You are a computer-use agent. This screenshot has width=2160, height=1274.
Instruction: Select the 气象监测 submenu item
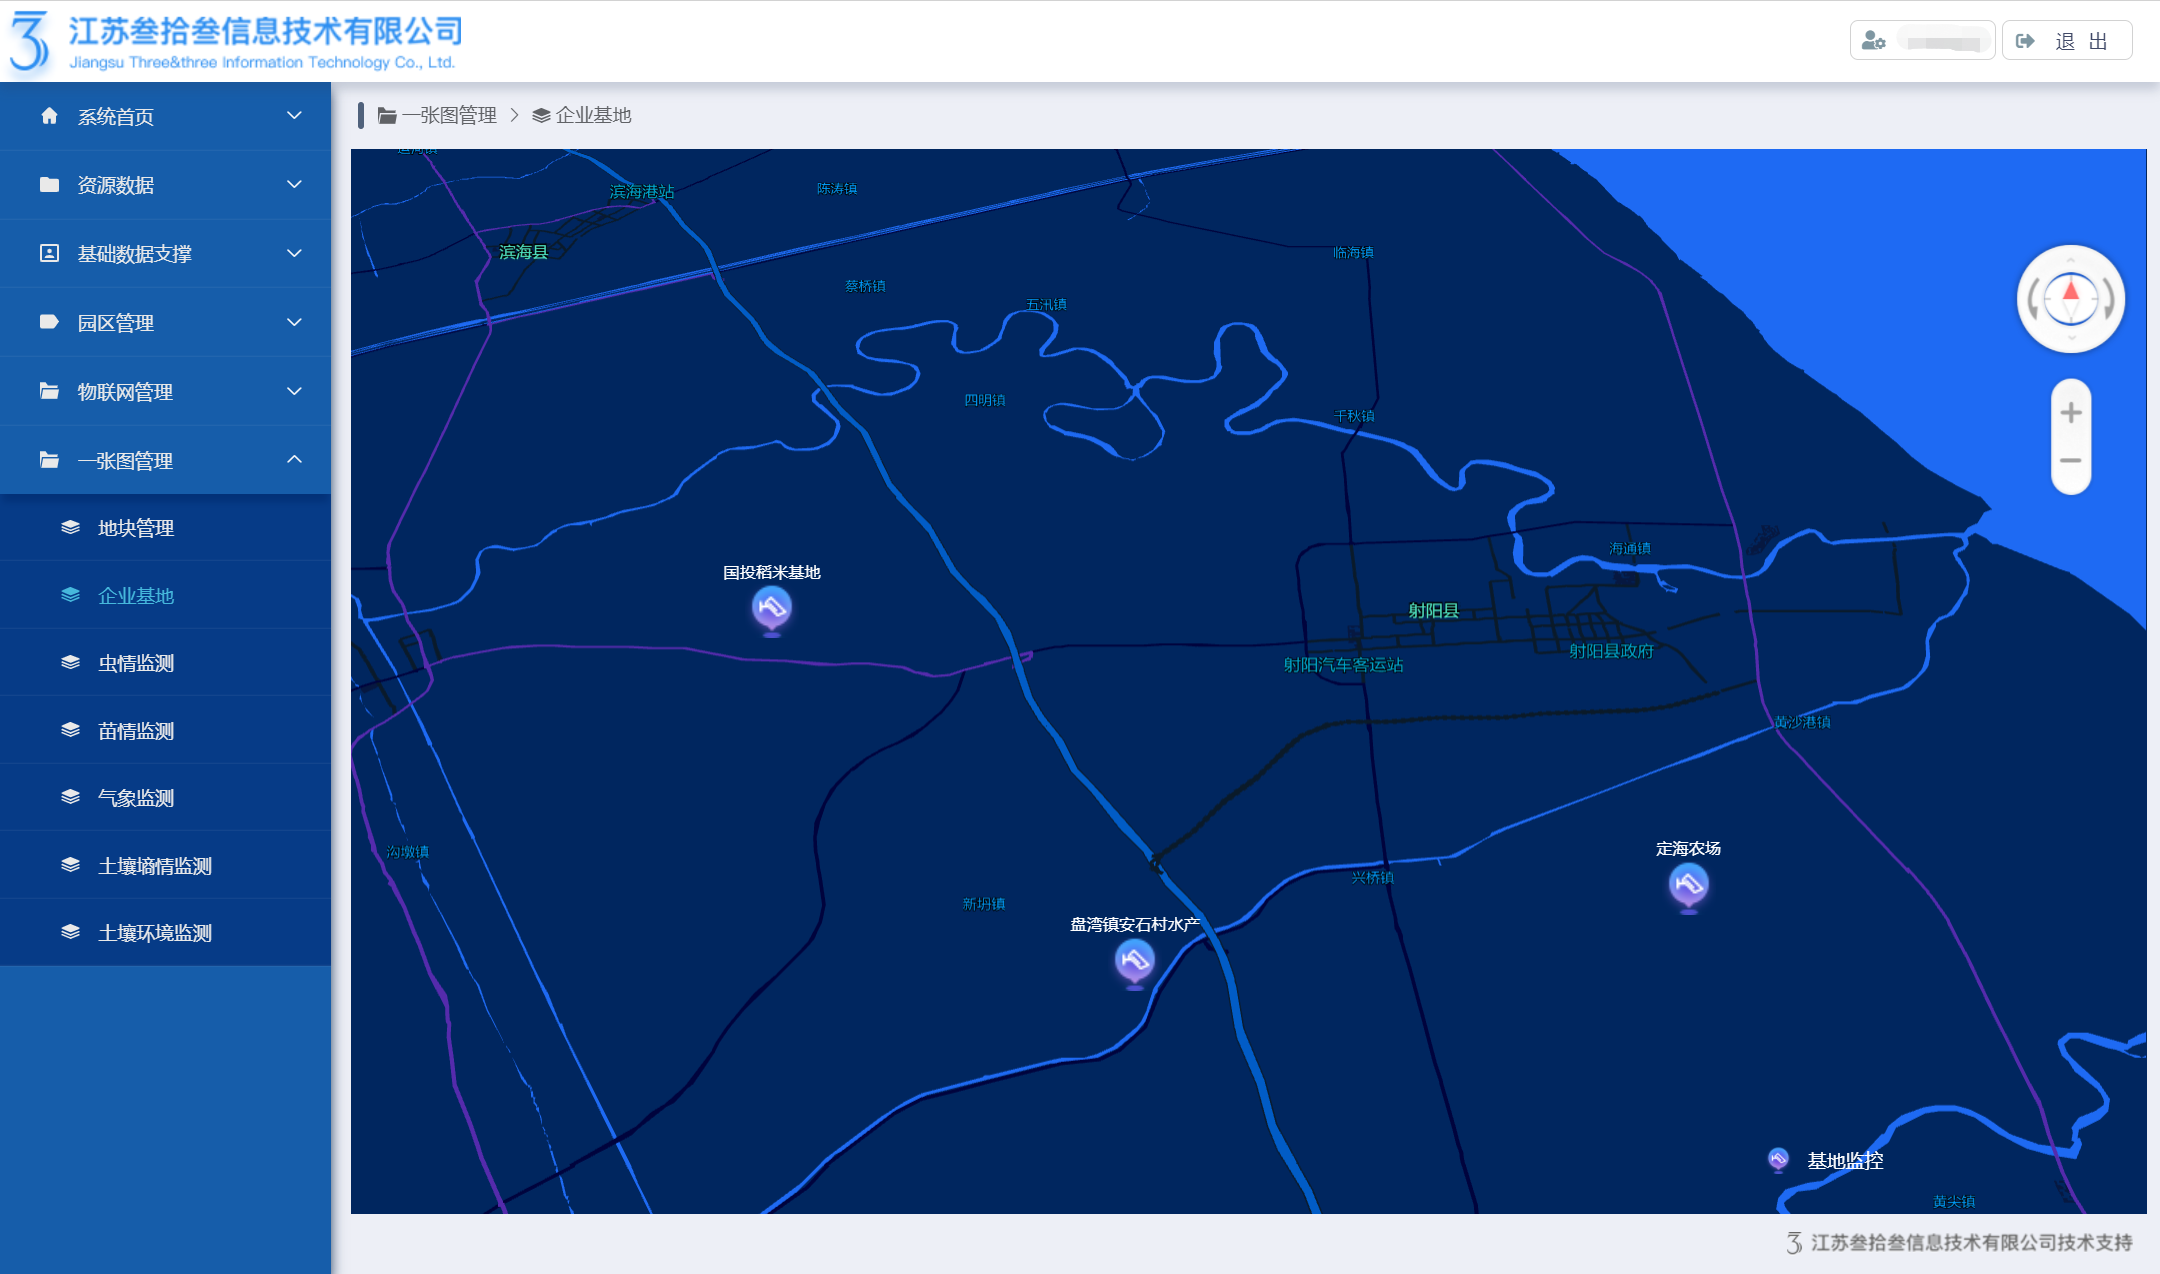click(136, 798)
